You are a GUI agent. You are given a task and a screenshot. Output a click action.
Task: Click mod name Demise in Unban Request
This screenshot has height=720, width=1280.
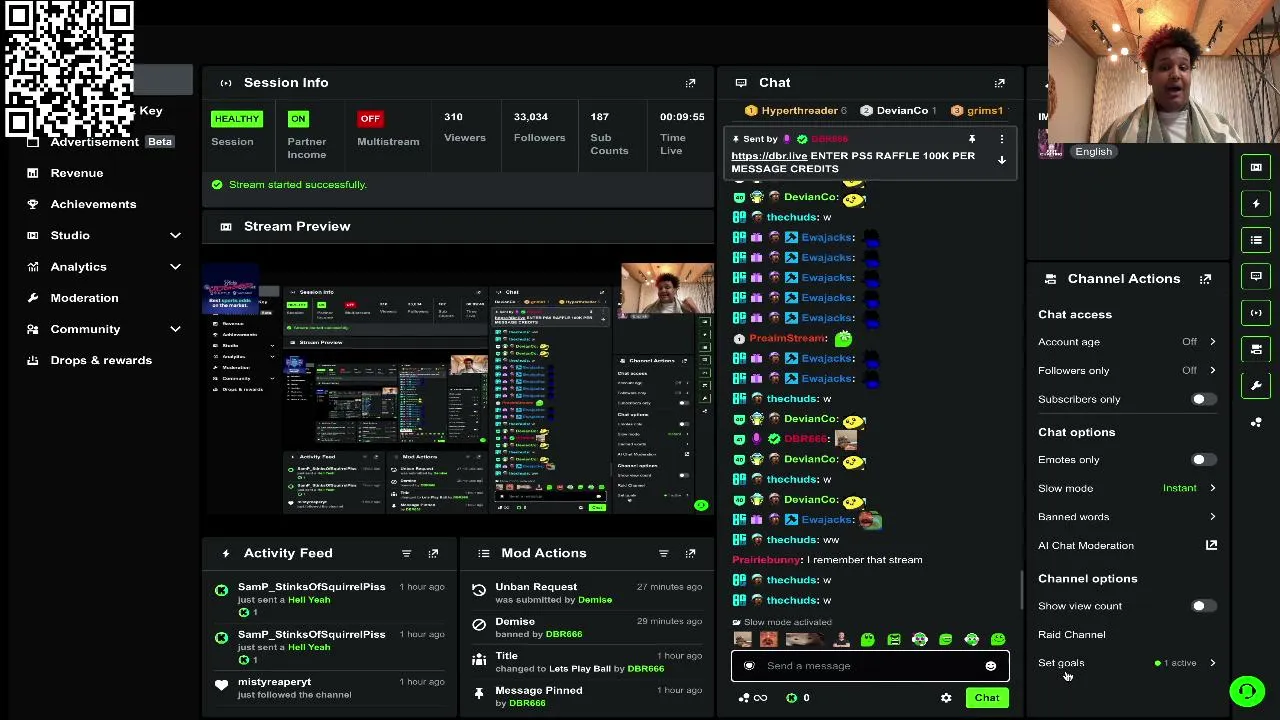(x=595, y=600)
